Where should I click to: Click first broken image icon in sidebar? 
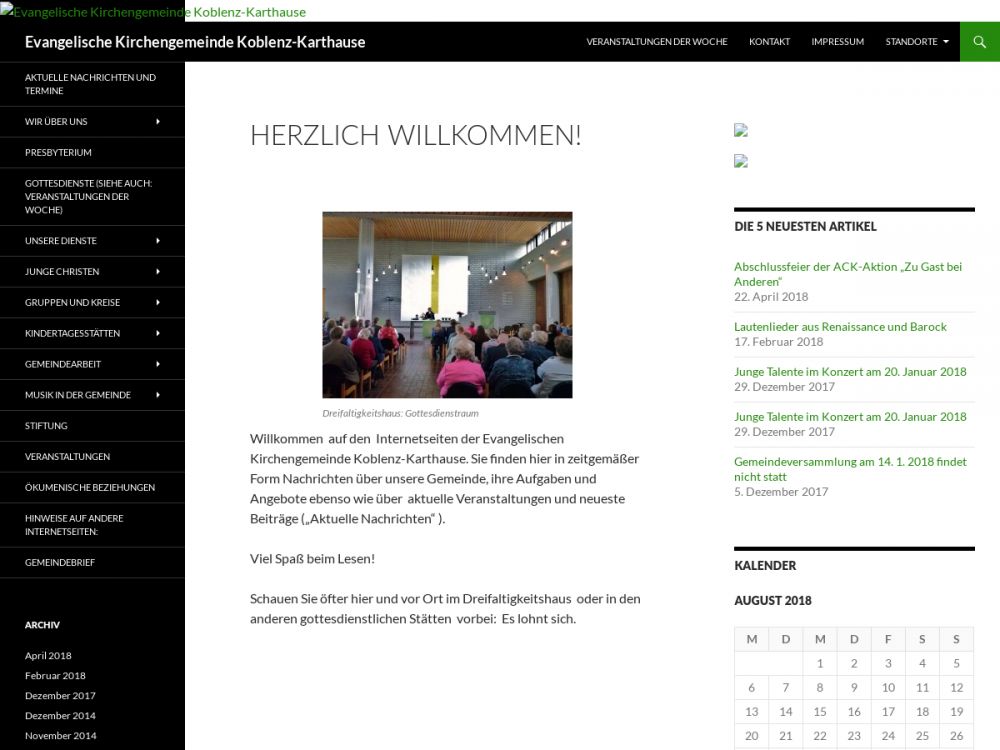click(x=741, y=130)
